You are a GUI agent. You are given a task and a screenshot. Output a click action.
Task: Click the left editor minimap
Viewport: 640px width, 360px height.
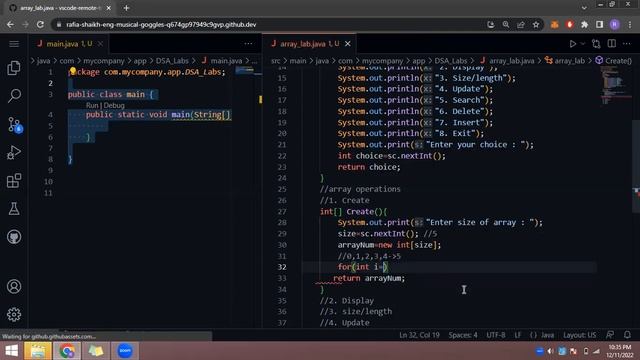[x=247, y=70]
